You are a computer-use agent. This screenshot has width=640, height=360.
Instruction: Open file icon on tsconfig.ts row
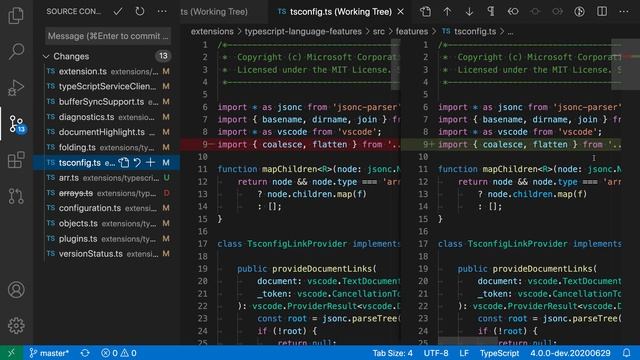(x=124, y=162)
